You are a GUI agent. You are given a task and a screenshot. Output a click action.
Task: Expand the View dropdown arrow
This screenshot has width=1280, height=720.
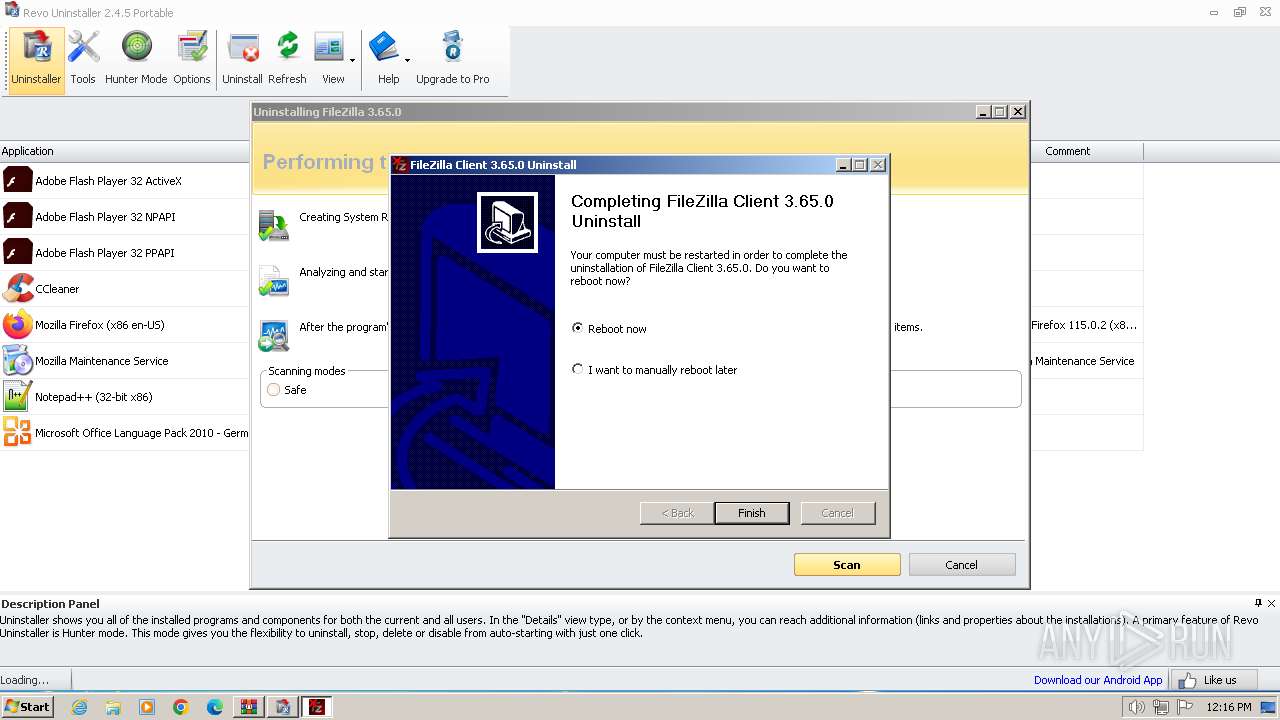(352, 60)
